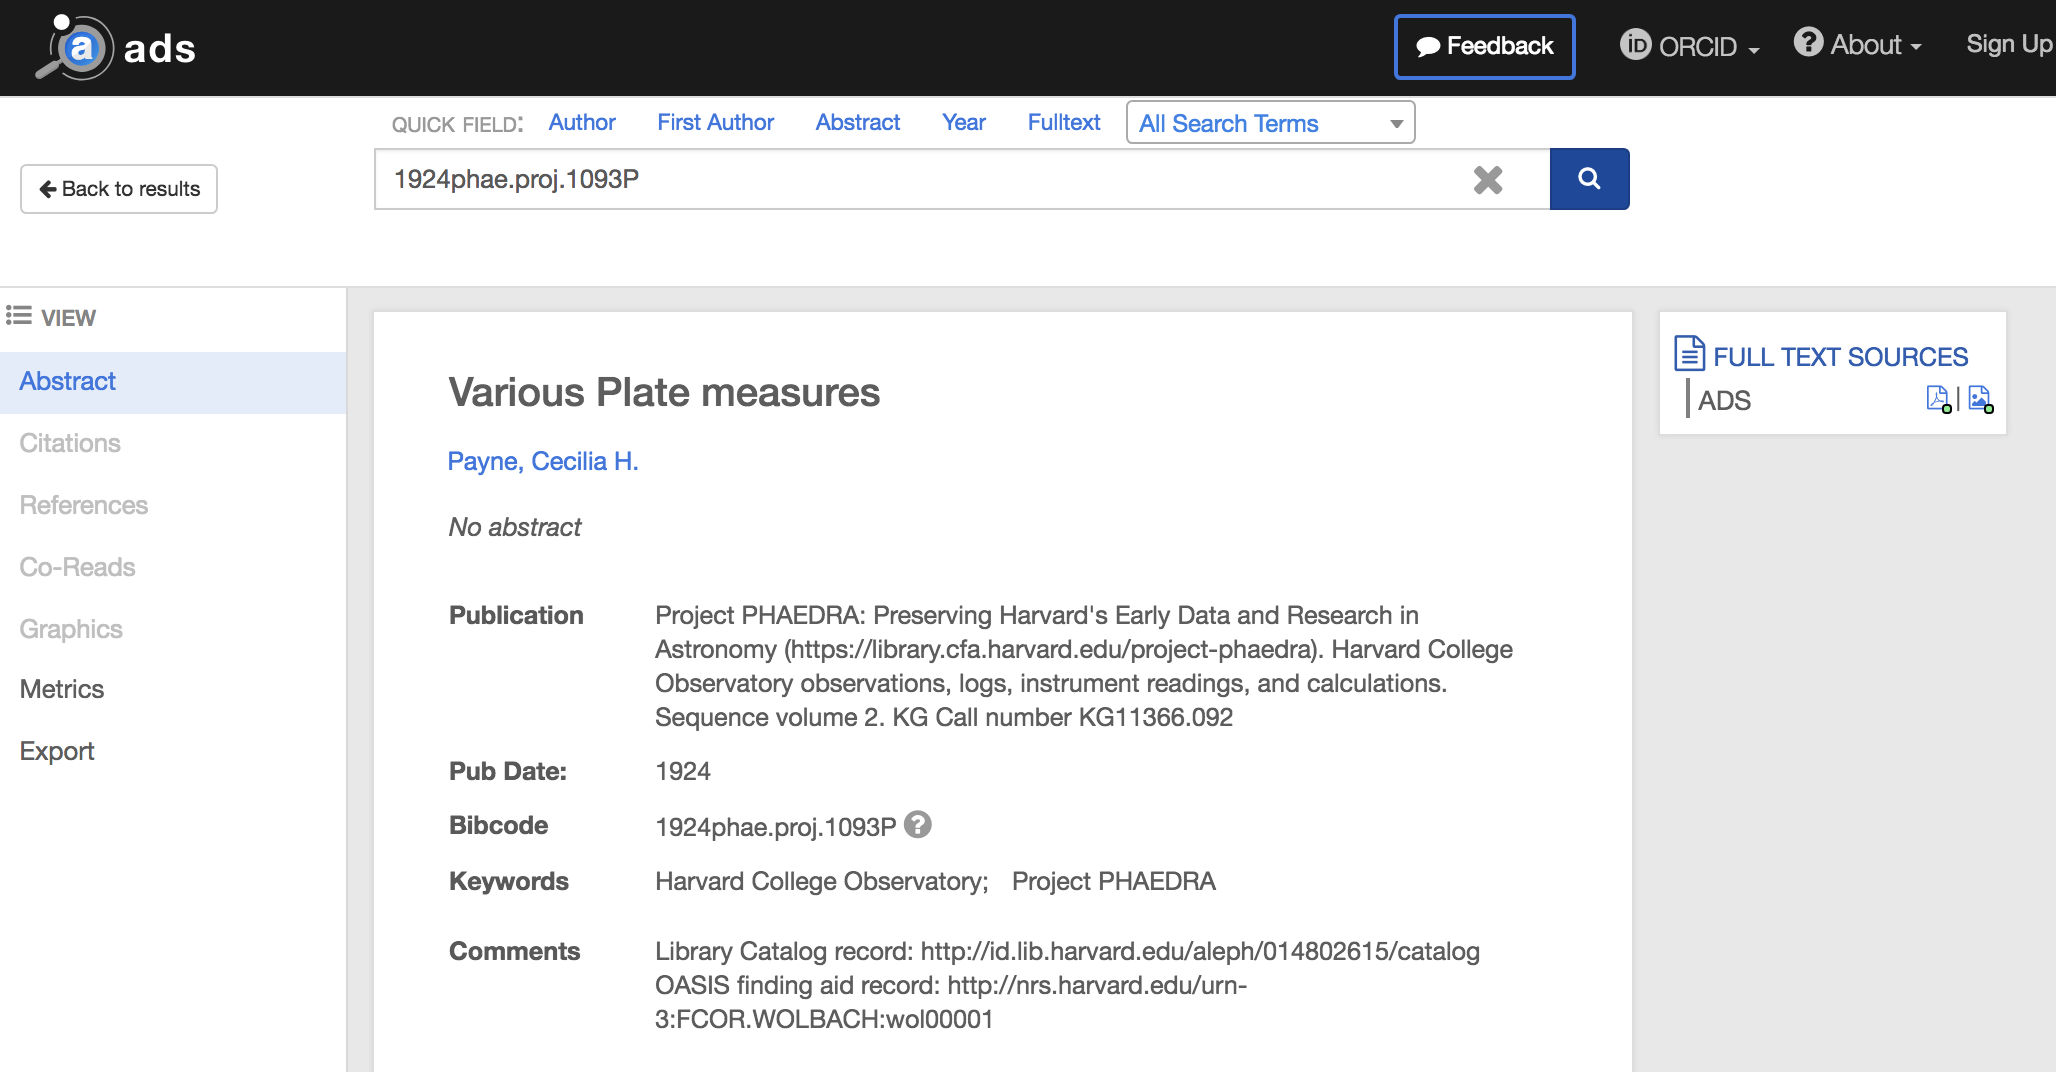Click the Full Text Sources document icon
Viewport: 2056px width, 1072px height.
click(1690, 354)
